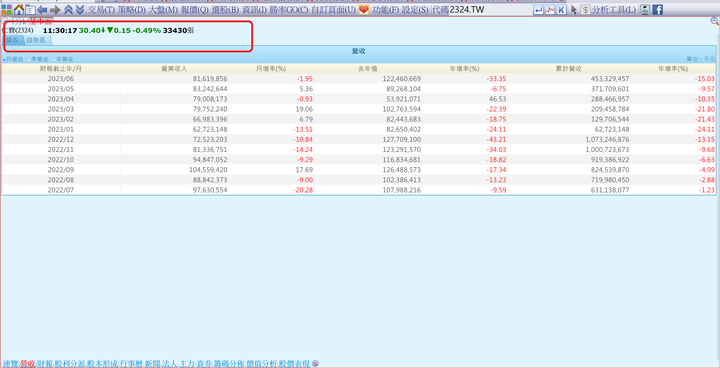The height and width of the screenshot is (368, 720).
Task: Open the 價值分析 link at bottom
Action: pos(262,363)
